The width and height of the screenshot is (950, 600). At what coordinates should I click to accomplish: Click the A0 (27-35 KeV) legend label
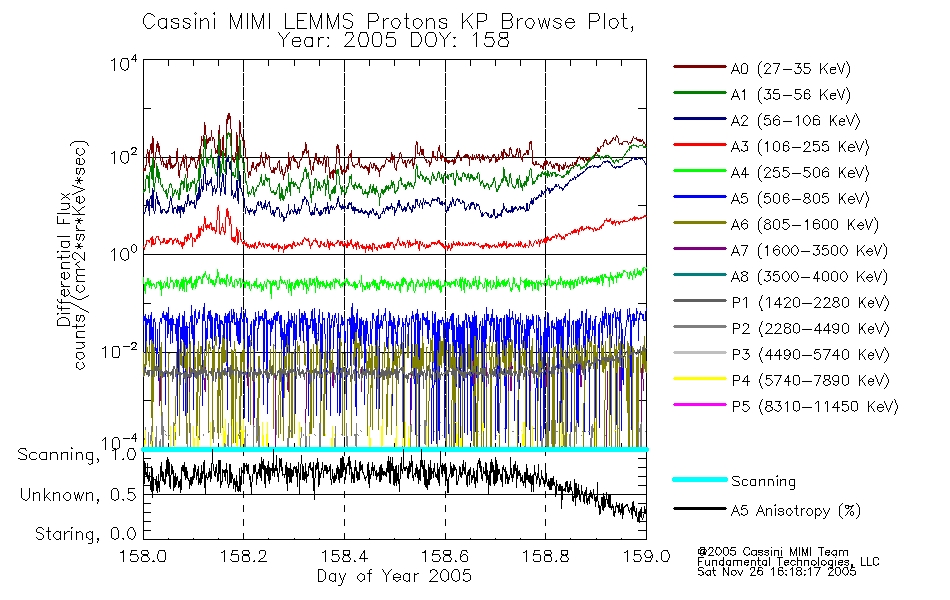(791, 69)
